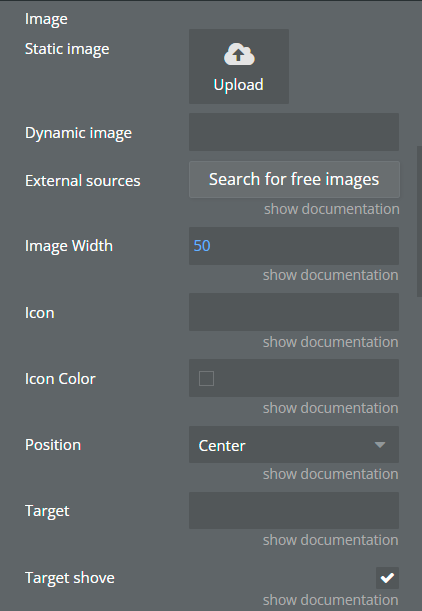Click the Image Width field showing 50
Screen dimensions: 422x611
pyautogui.click(x=294, y=246)
